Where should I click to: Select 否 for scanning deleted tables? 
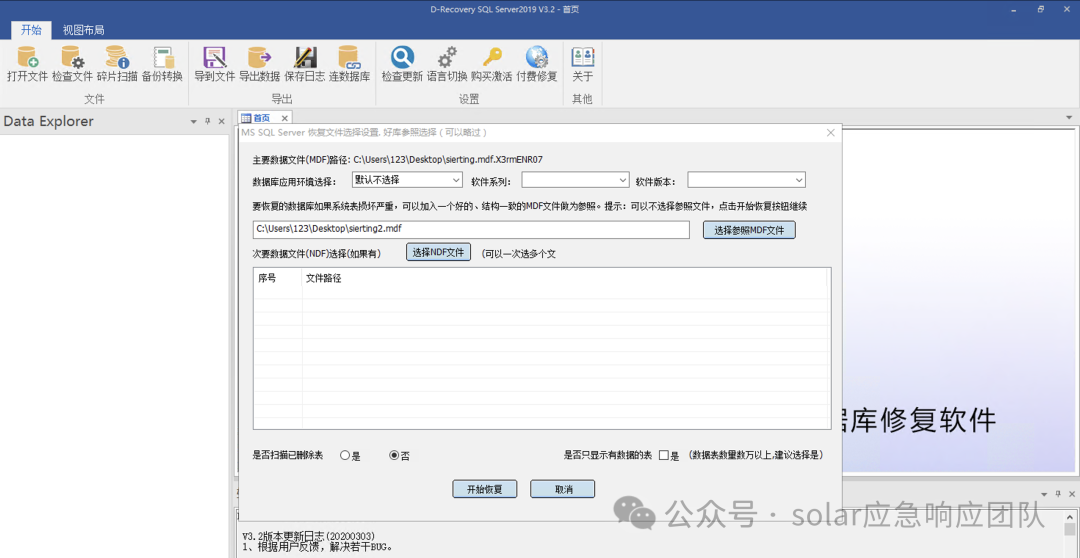[x=399, y=455]
